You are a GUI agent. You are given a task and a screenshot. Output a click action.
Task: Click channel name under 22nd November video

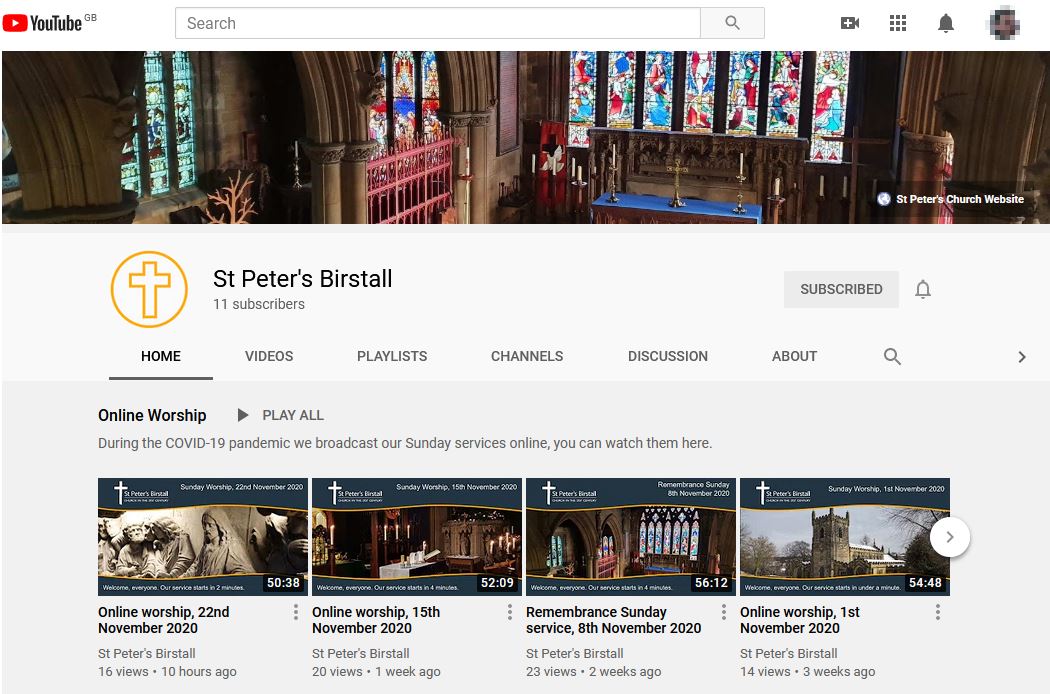click(147, 653)
